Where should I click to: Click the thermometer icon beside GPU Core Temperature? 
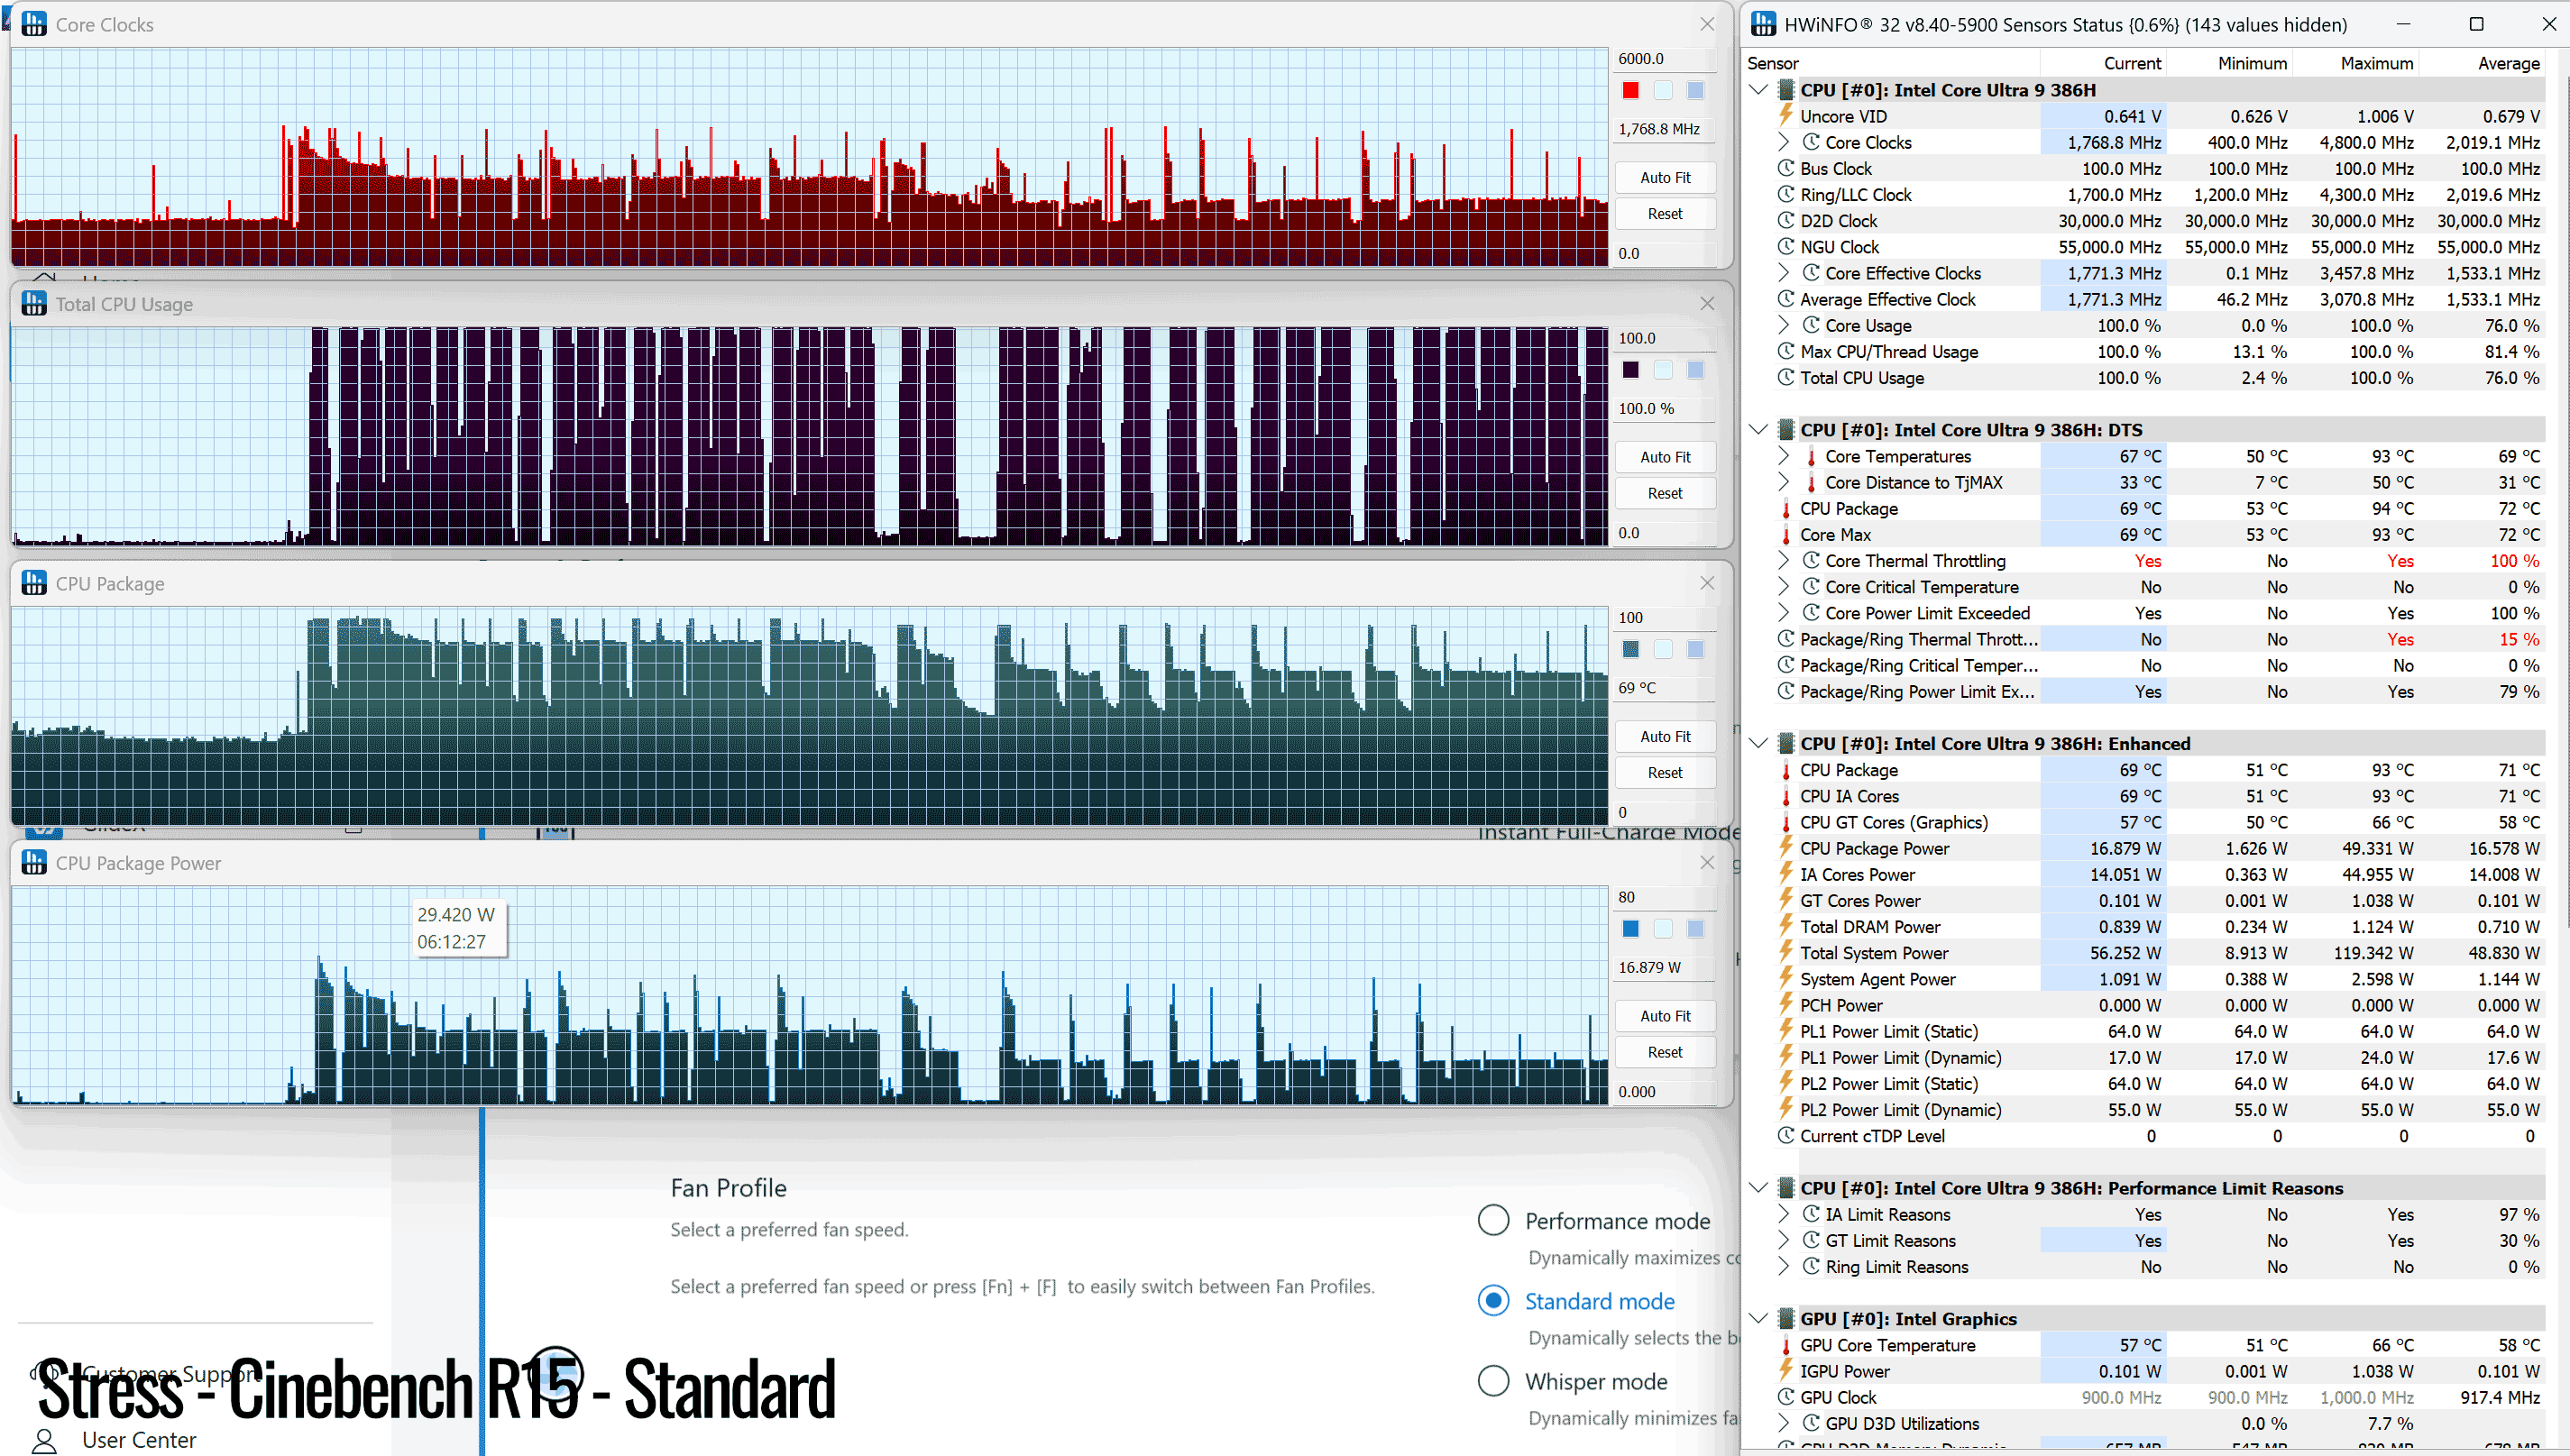(x=1786, y=1345)
